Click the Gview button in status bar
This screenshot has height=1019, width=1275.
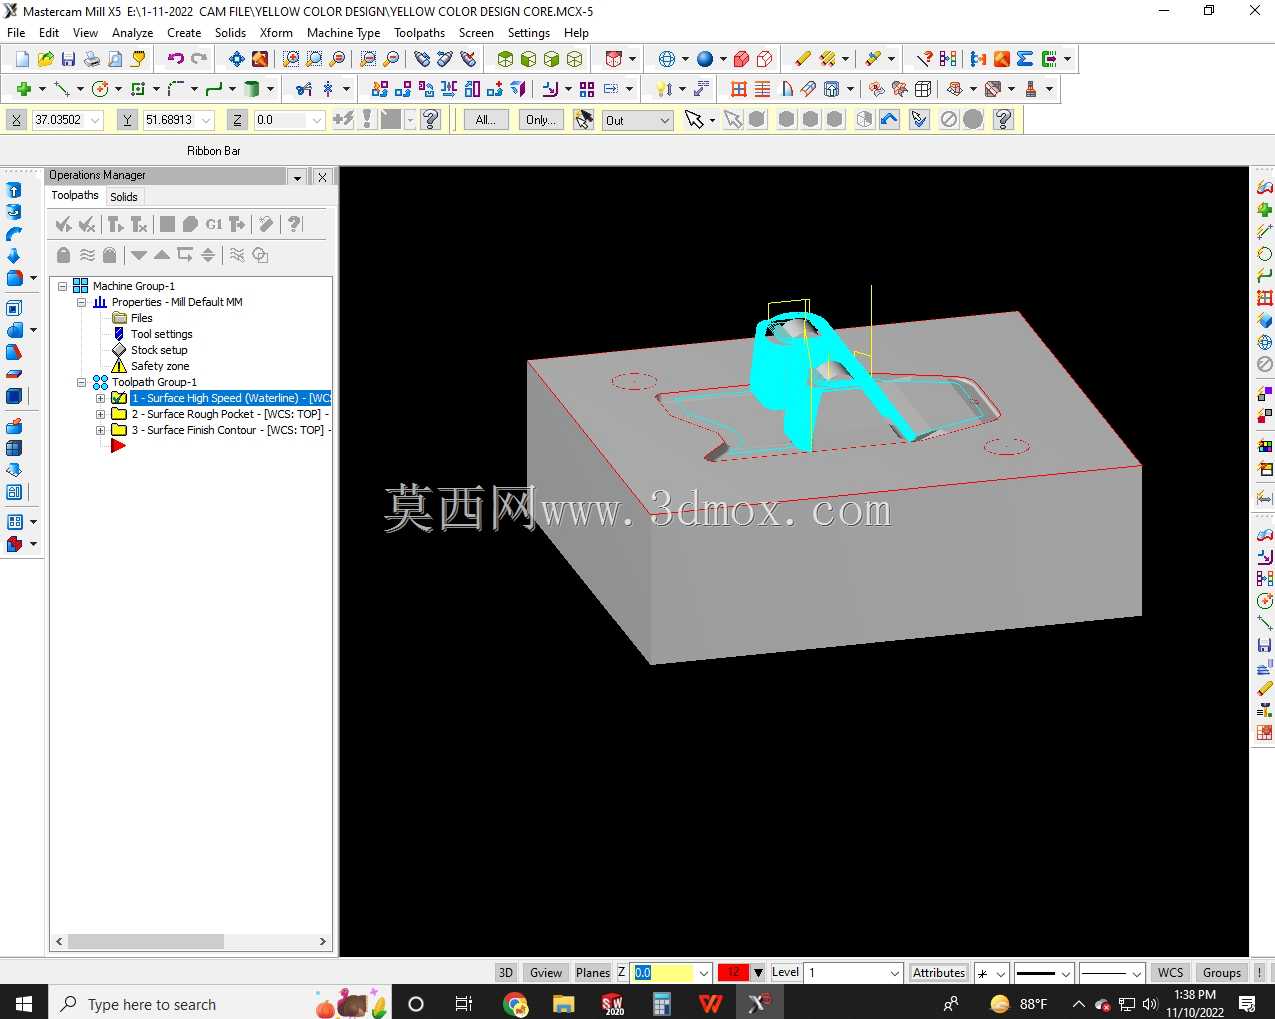coord(546,972)
